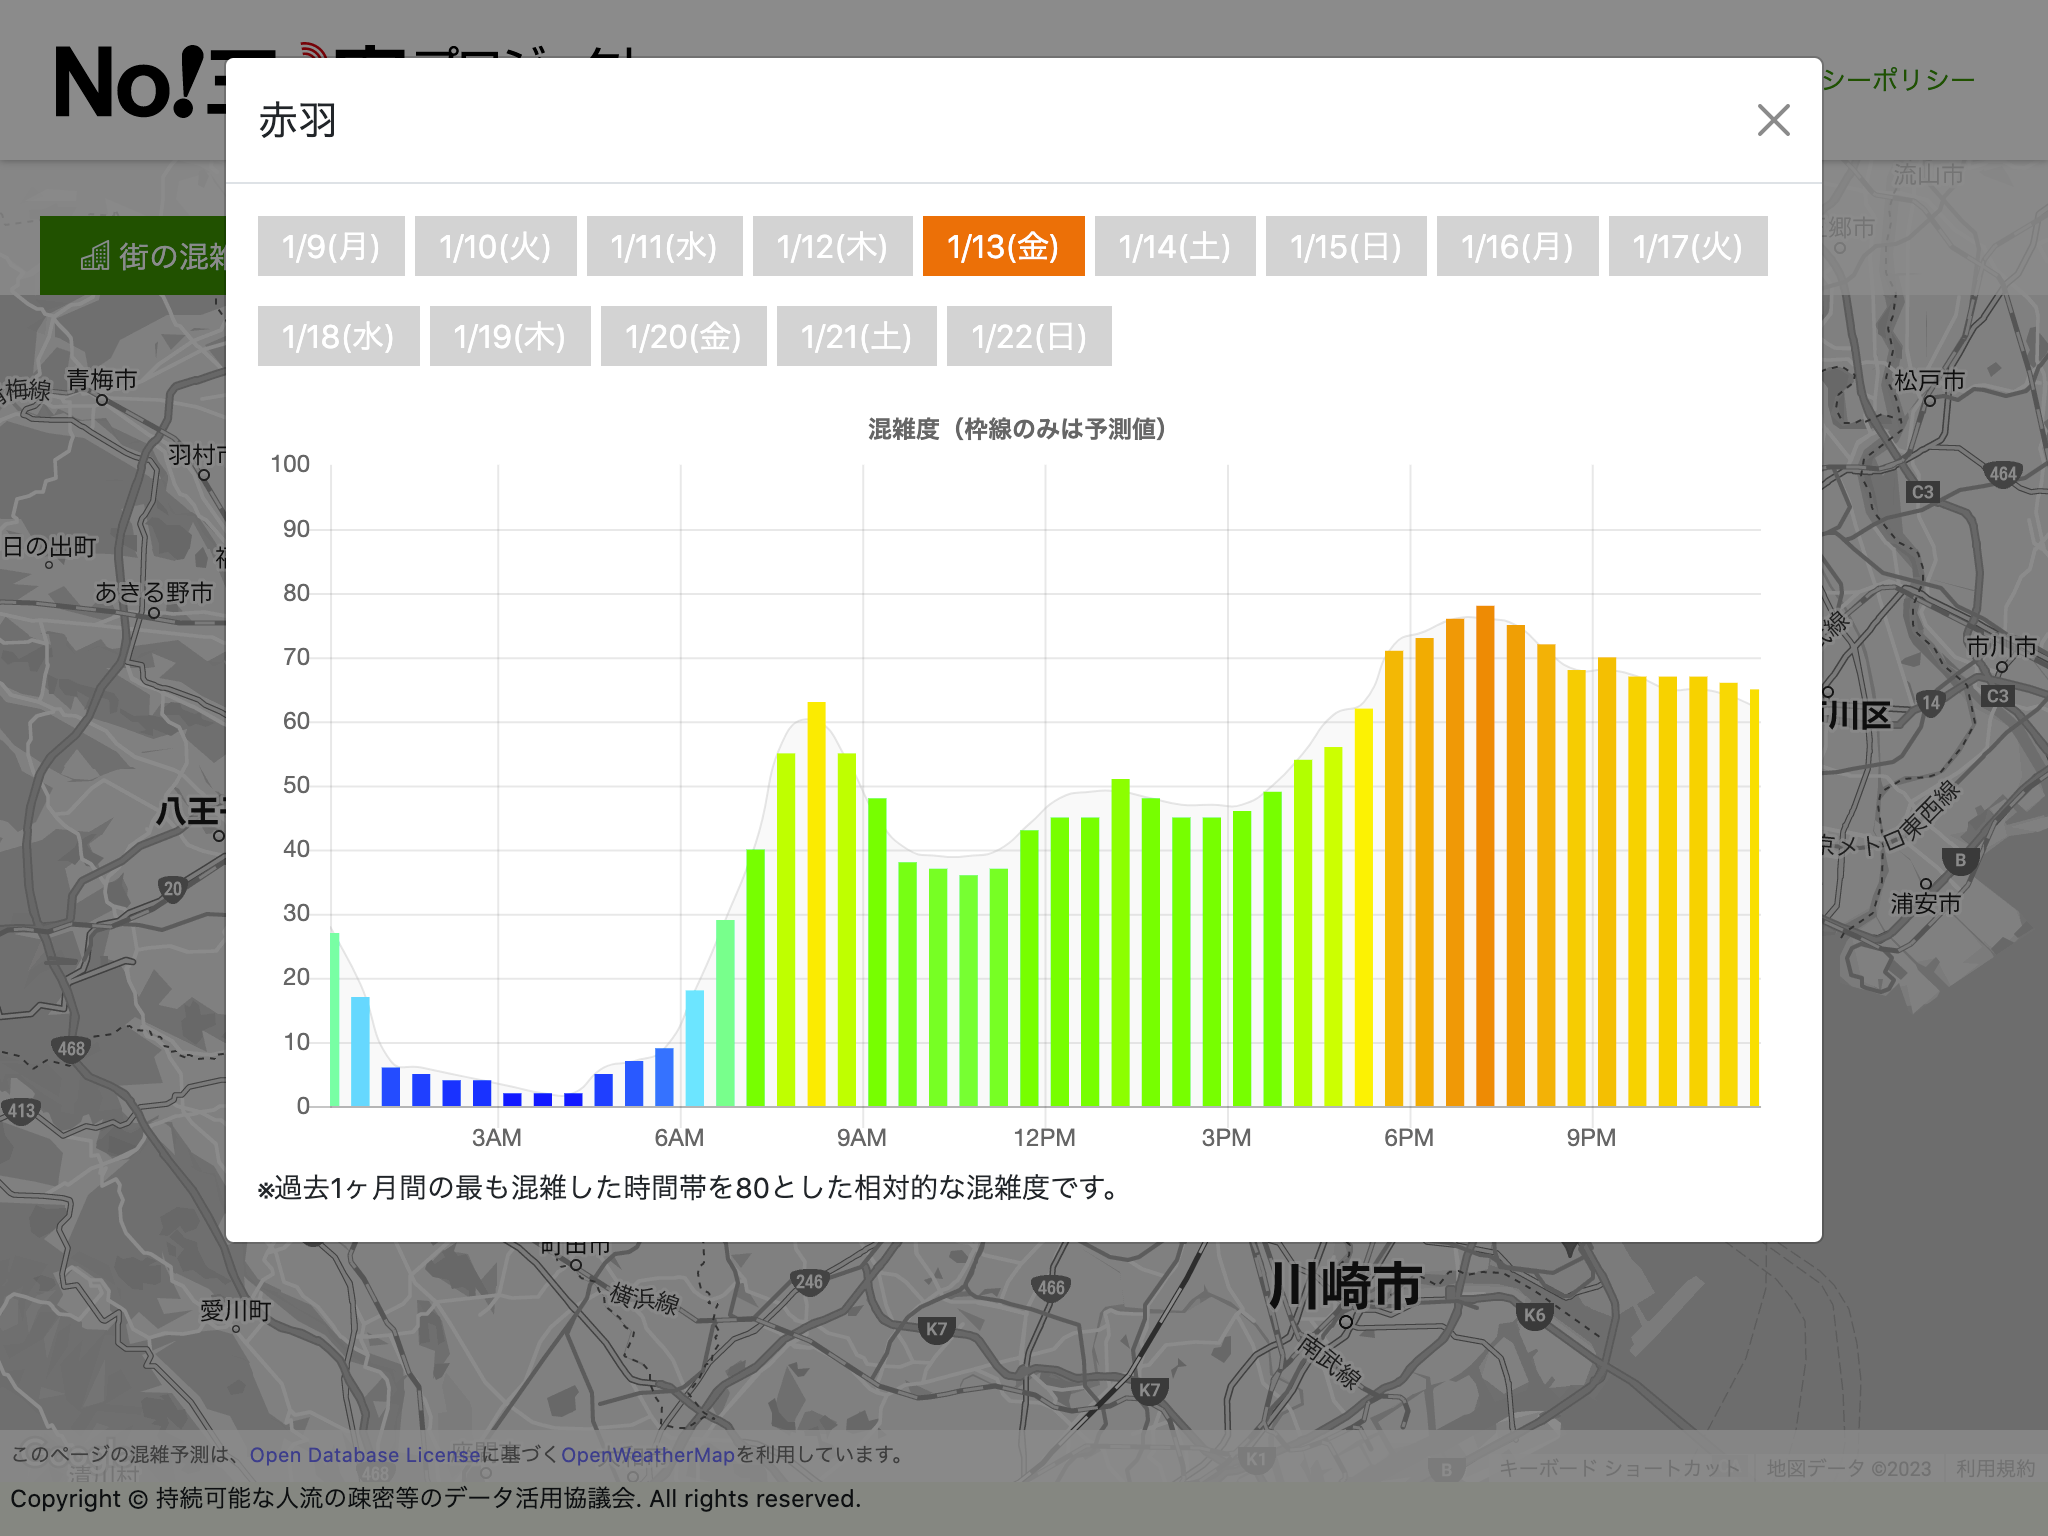The height and width of the screenshot is (1536, 2048).
Task: Select the 1/14(土) date tab
Action: click(x=1175, y=246)
